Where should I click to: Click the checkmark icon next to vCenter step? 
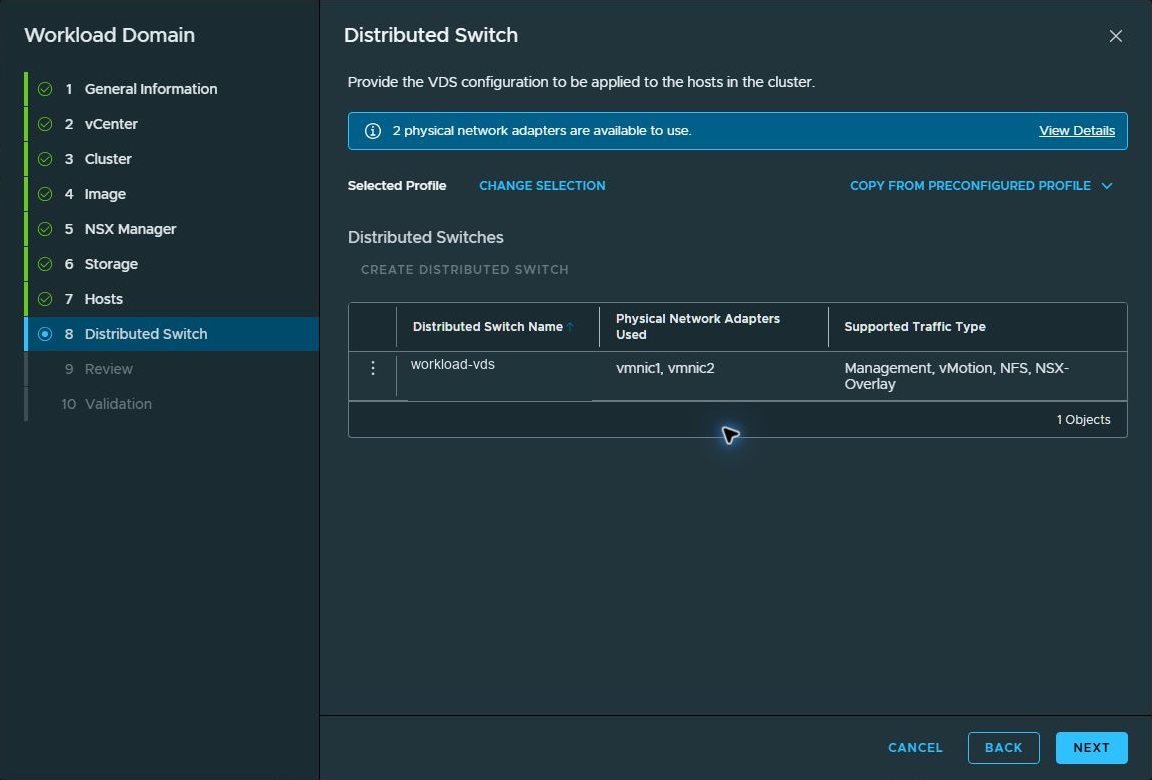click(45, 124)
